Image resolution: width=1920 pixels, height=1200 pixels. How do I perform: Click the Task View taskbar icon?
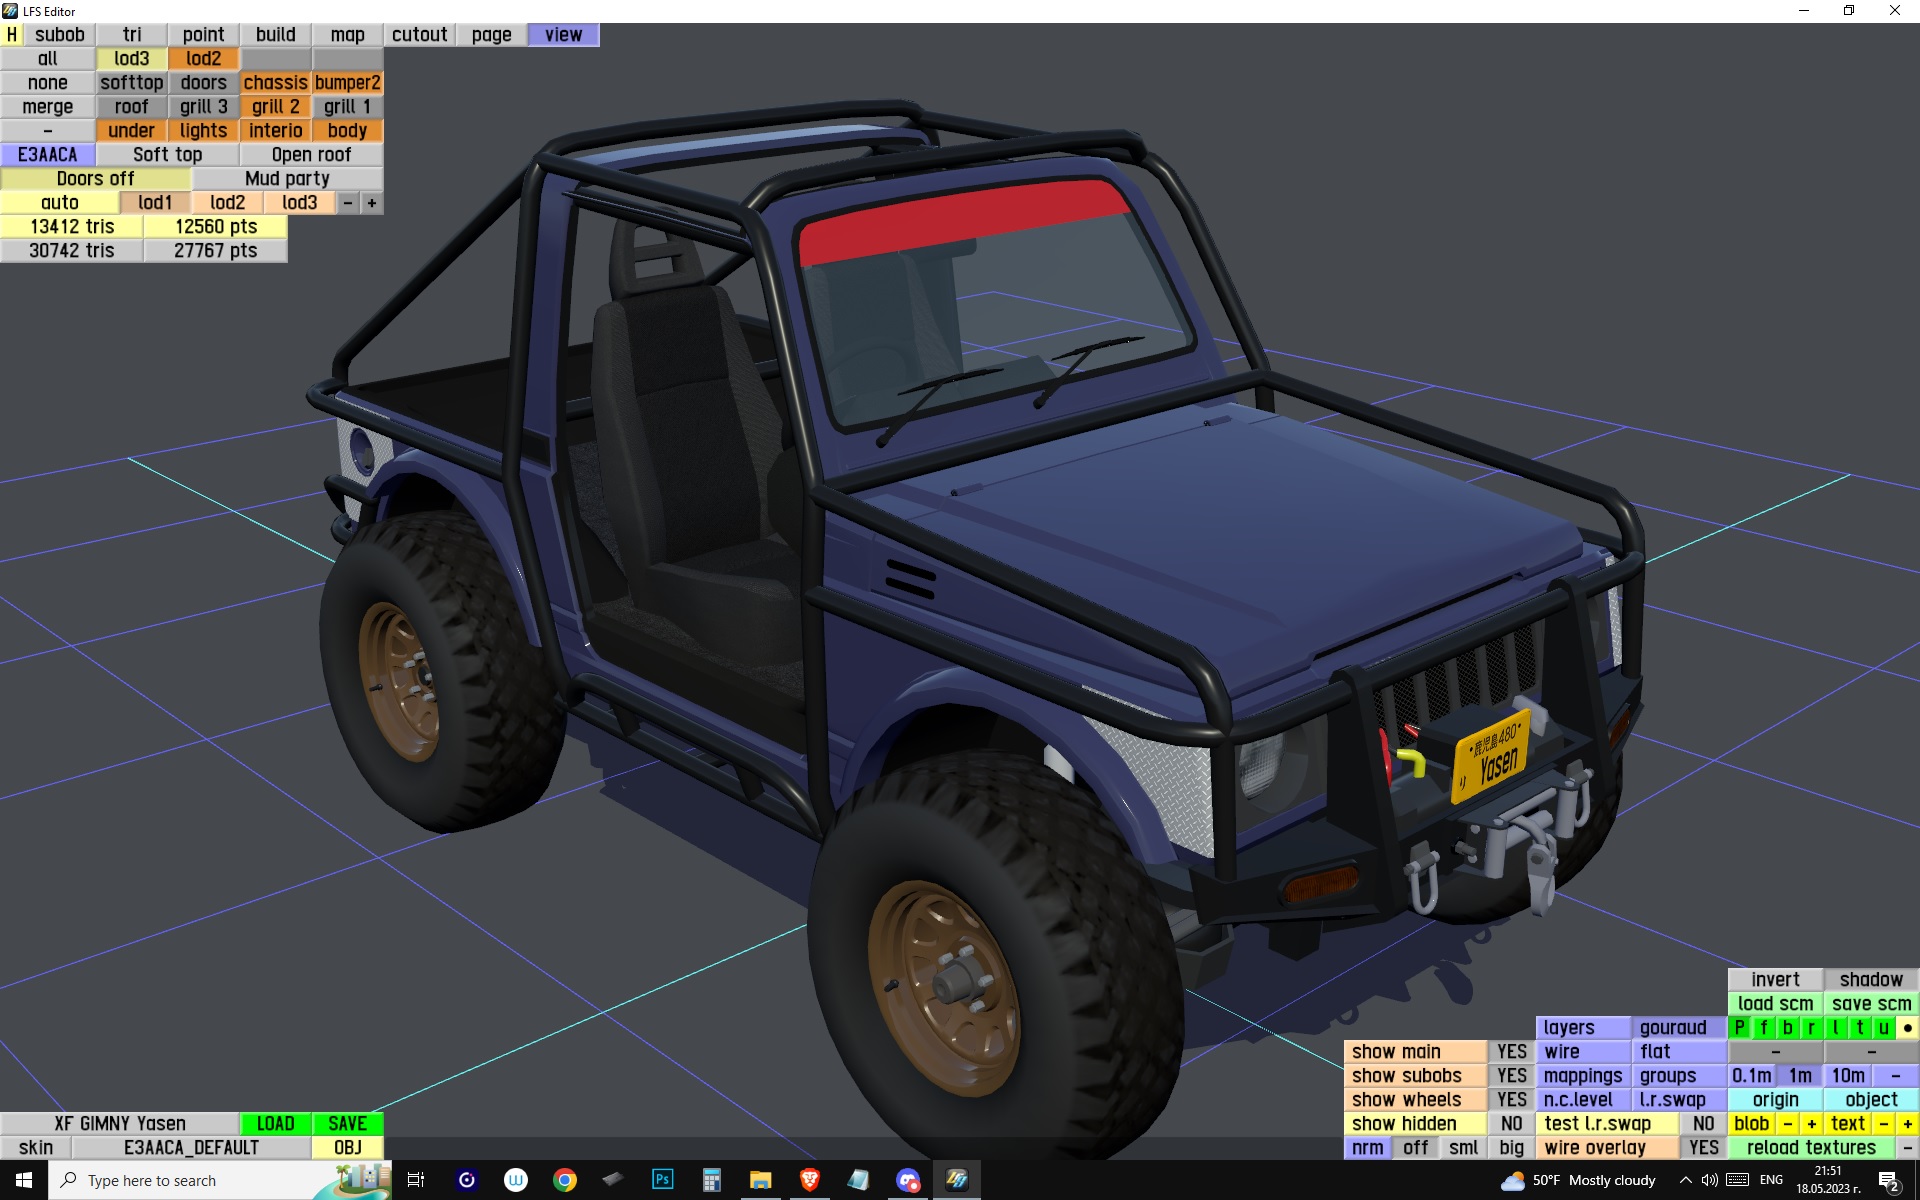[416, 1180]
